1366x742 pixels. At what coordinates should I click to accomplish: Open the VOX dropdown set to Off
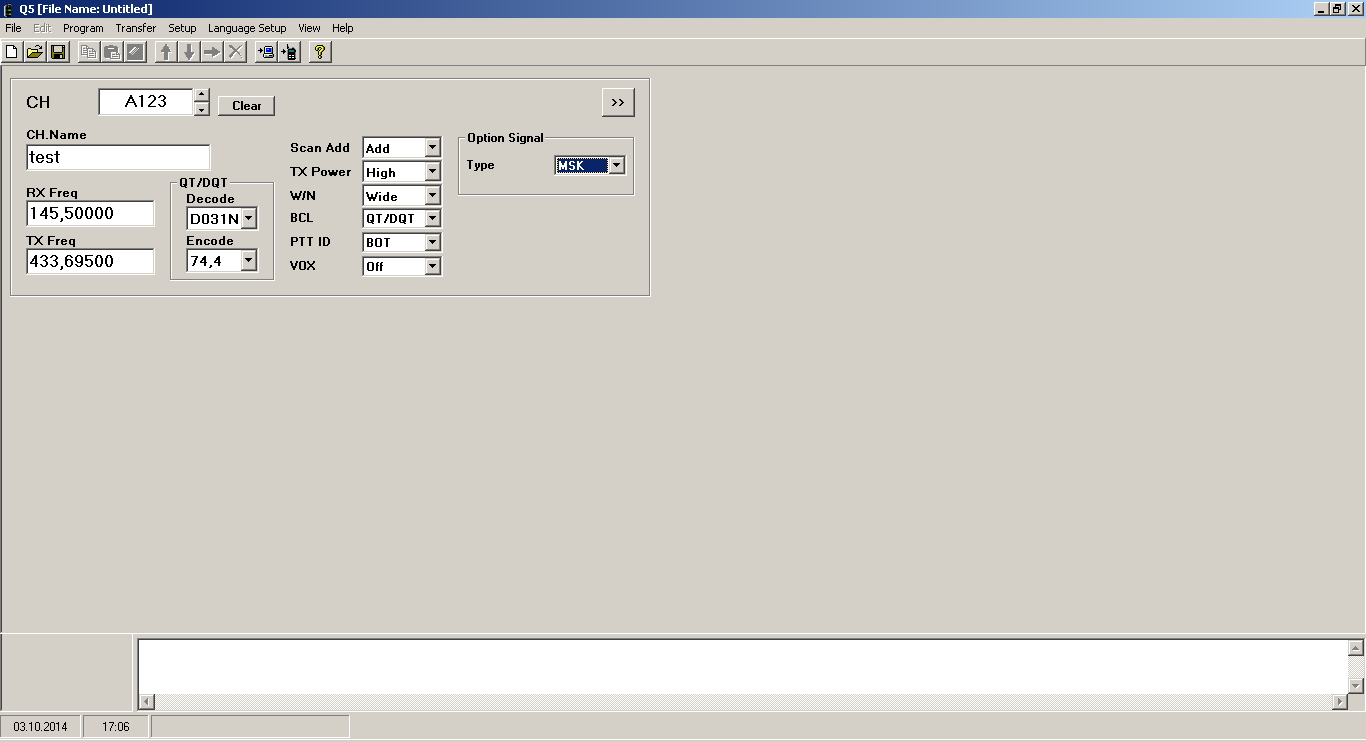click(x=432, y=266)
